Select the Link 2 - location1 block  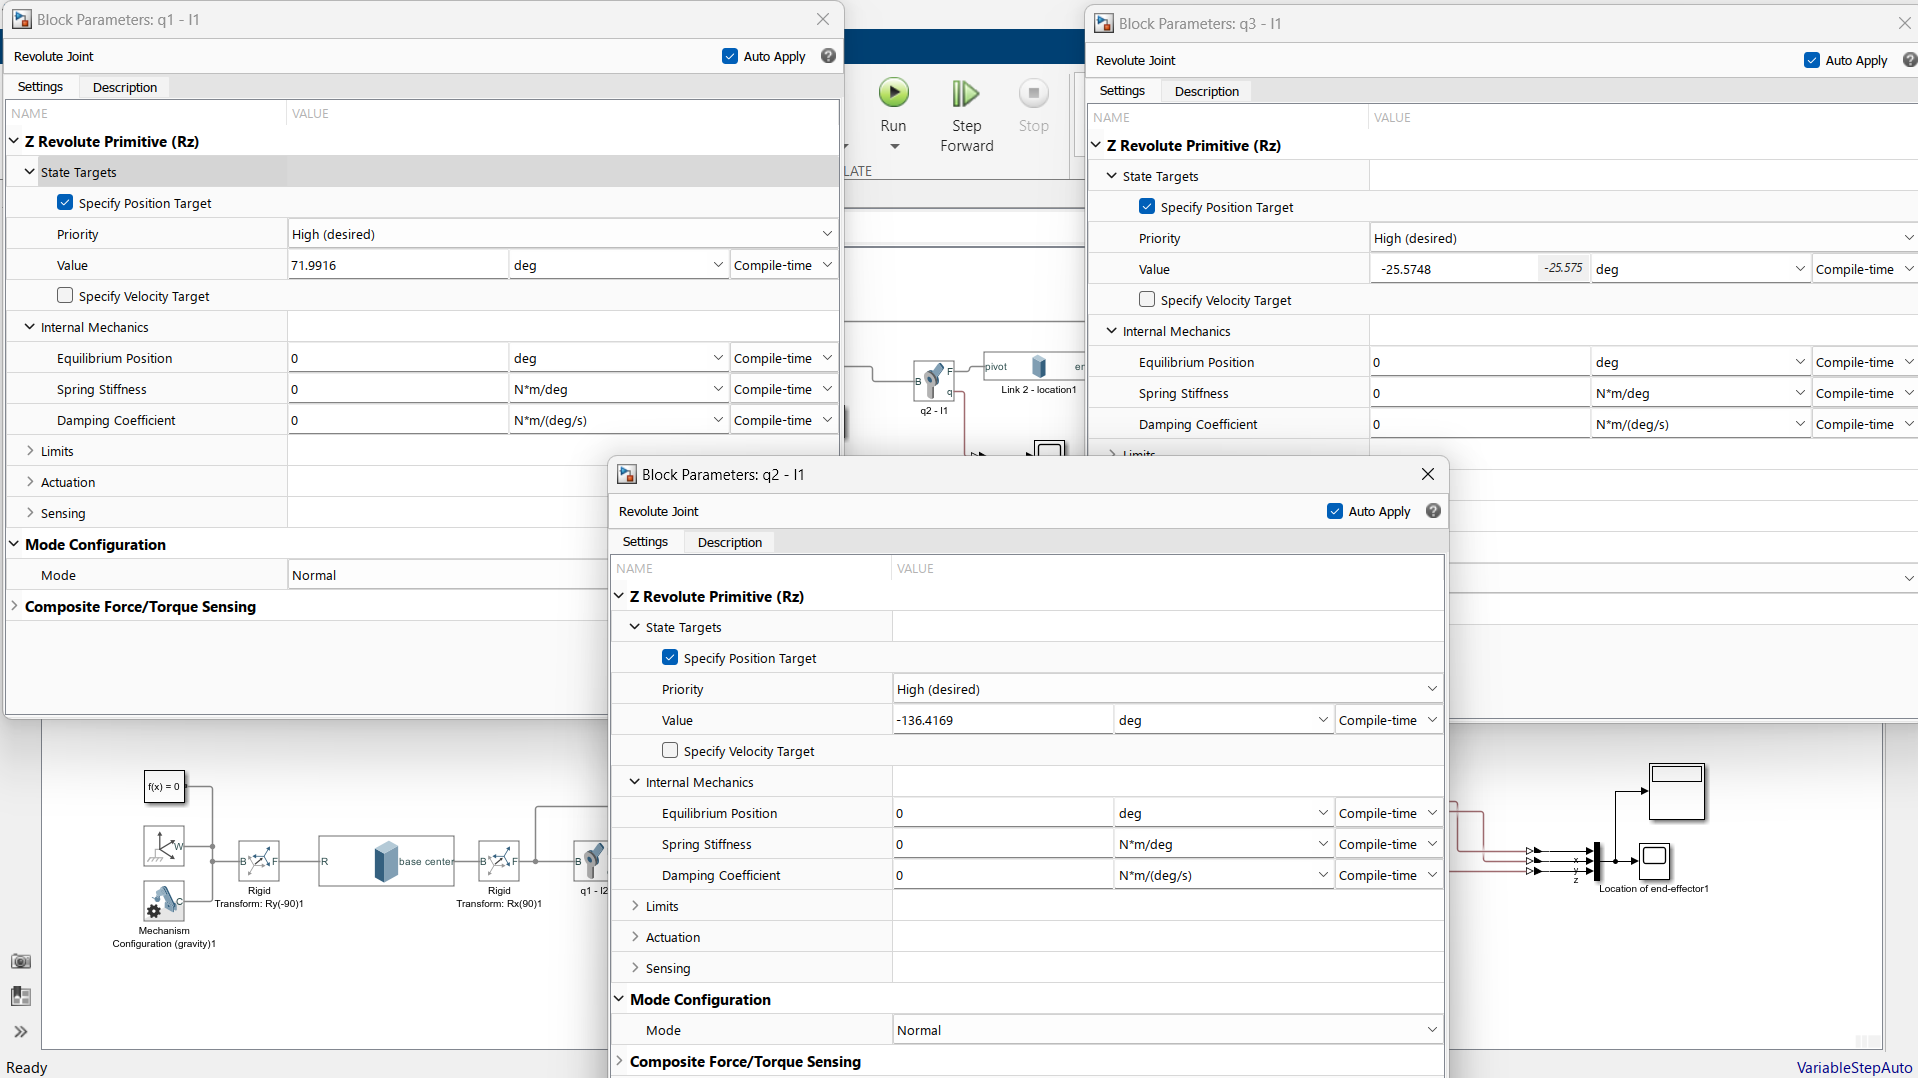pos(1034,366)
